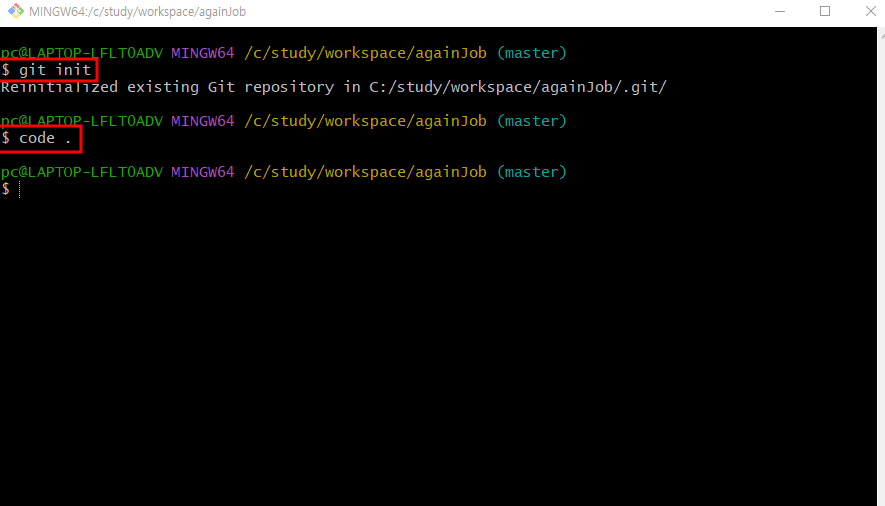Maximize the MINGW64 terminal window

[x=825, y=11]
